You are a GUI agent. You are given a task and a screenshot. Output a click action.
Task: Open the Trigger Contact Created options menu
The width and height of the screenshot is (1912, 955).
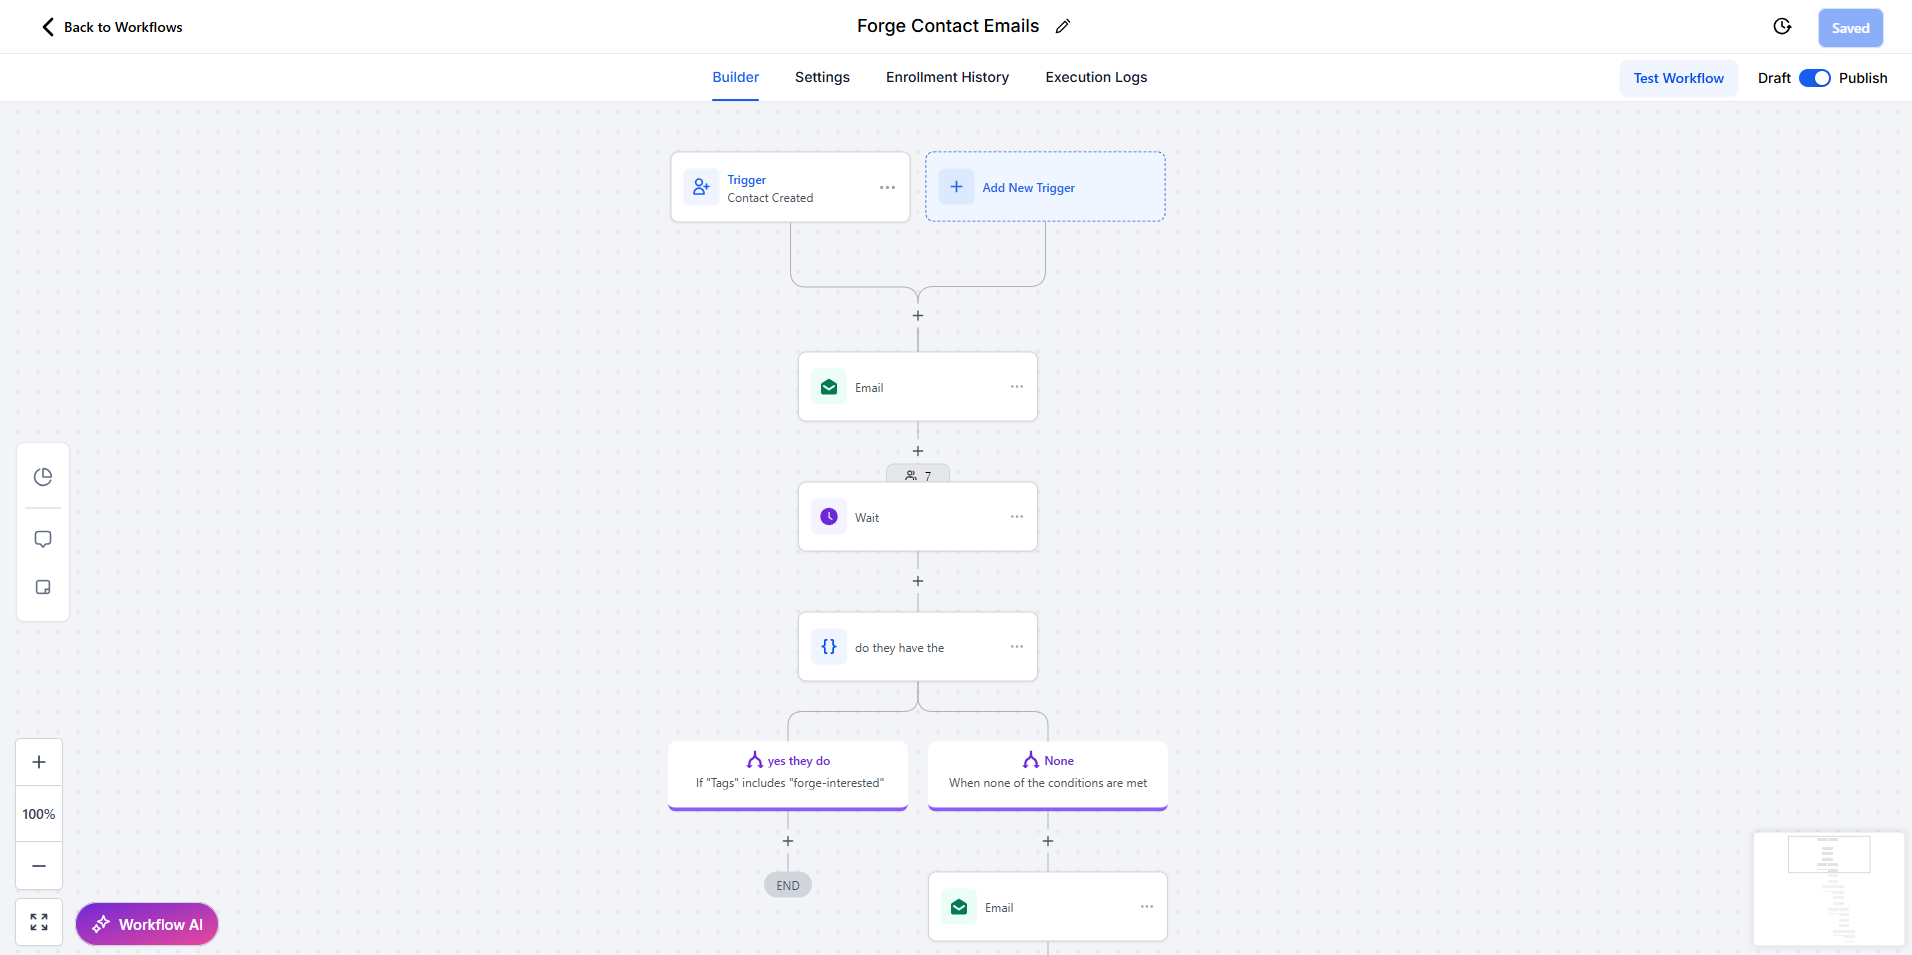(887, 188)
